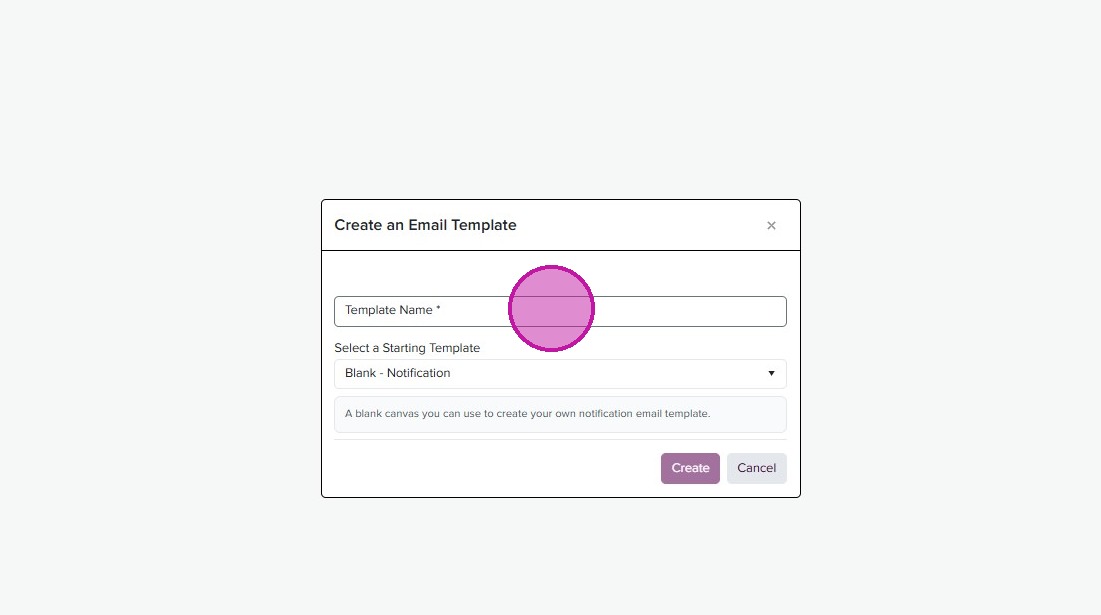Click the X icon in dialog header
The width and height of the screenshot is (1101, 615).
[771, 226]
